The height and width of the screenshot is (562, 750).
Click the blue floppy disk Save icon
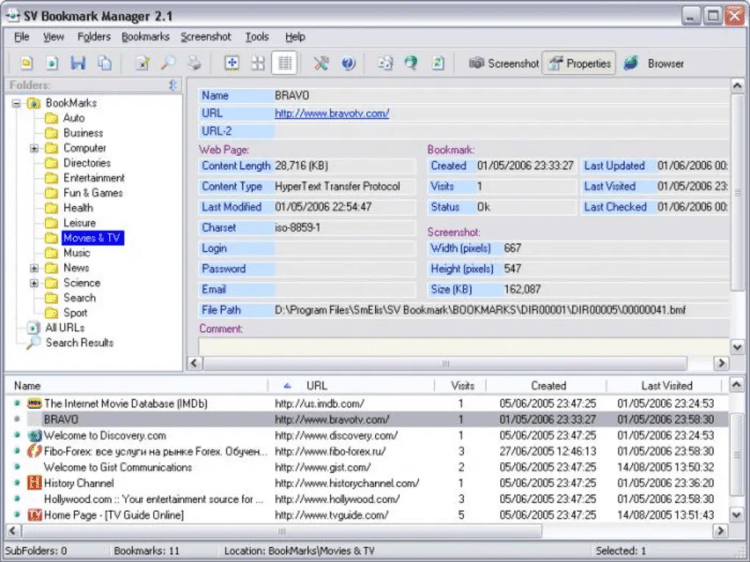[x=78, y=63]
